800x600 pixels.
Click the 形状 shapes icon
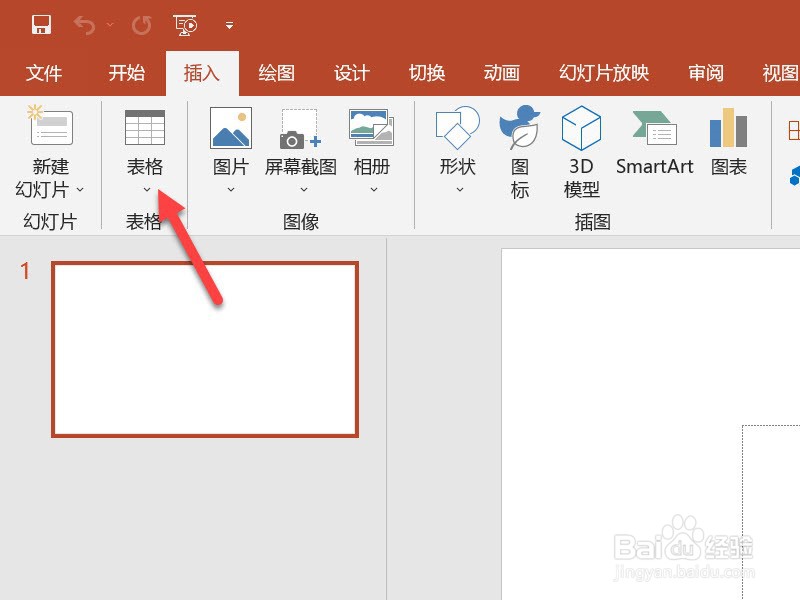tap(458, 128)
